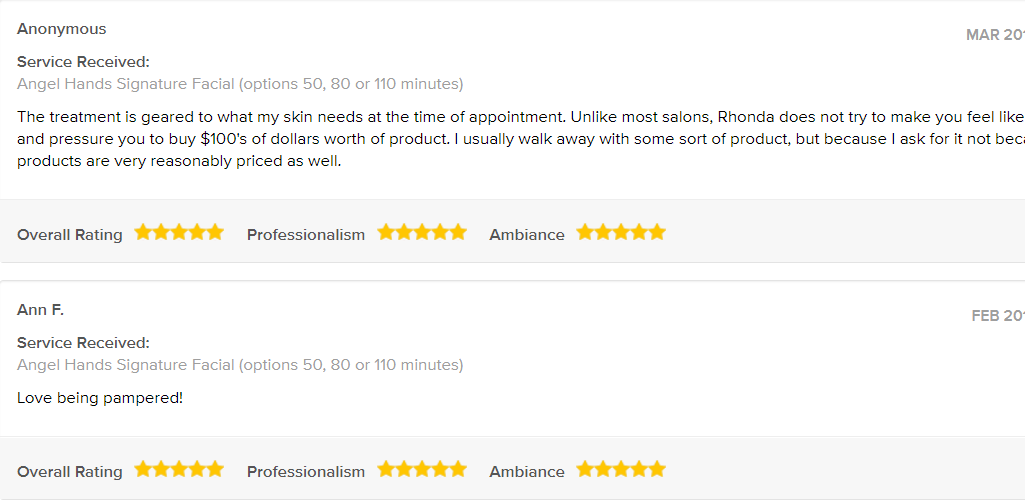Click the MAR date of the Anonymous review
The width and height of the screenshot is (1025, 502).
click(x=996, y=35)
